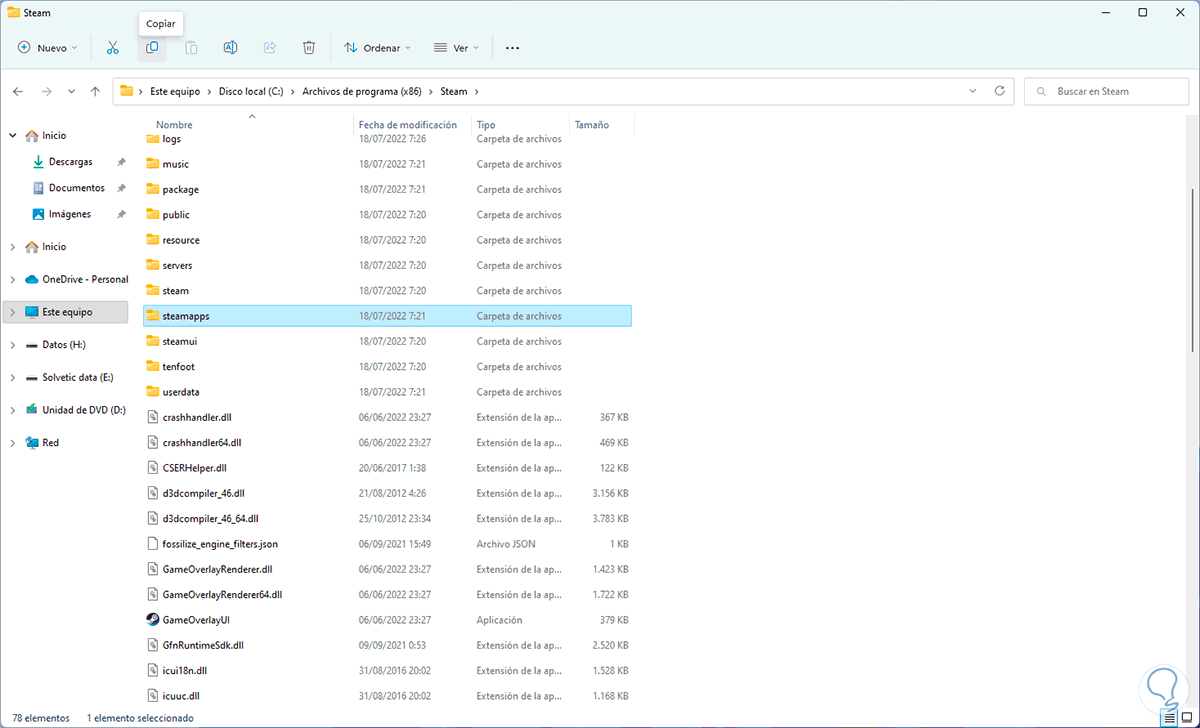
Task: Click the Delete trash icon
Action: pyautogui.click(x=309, y=47)
